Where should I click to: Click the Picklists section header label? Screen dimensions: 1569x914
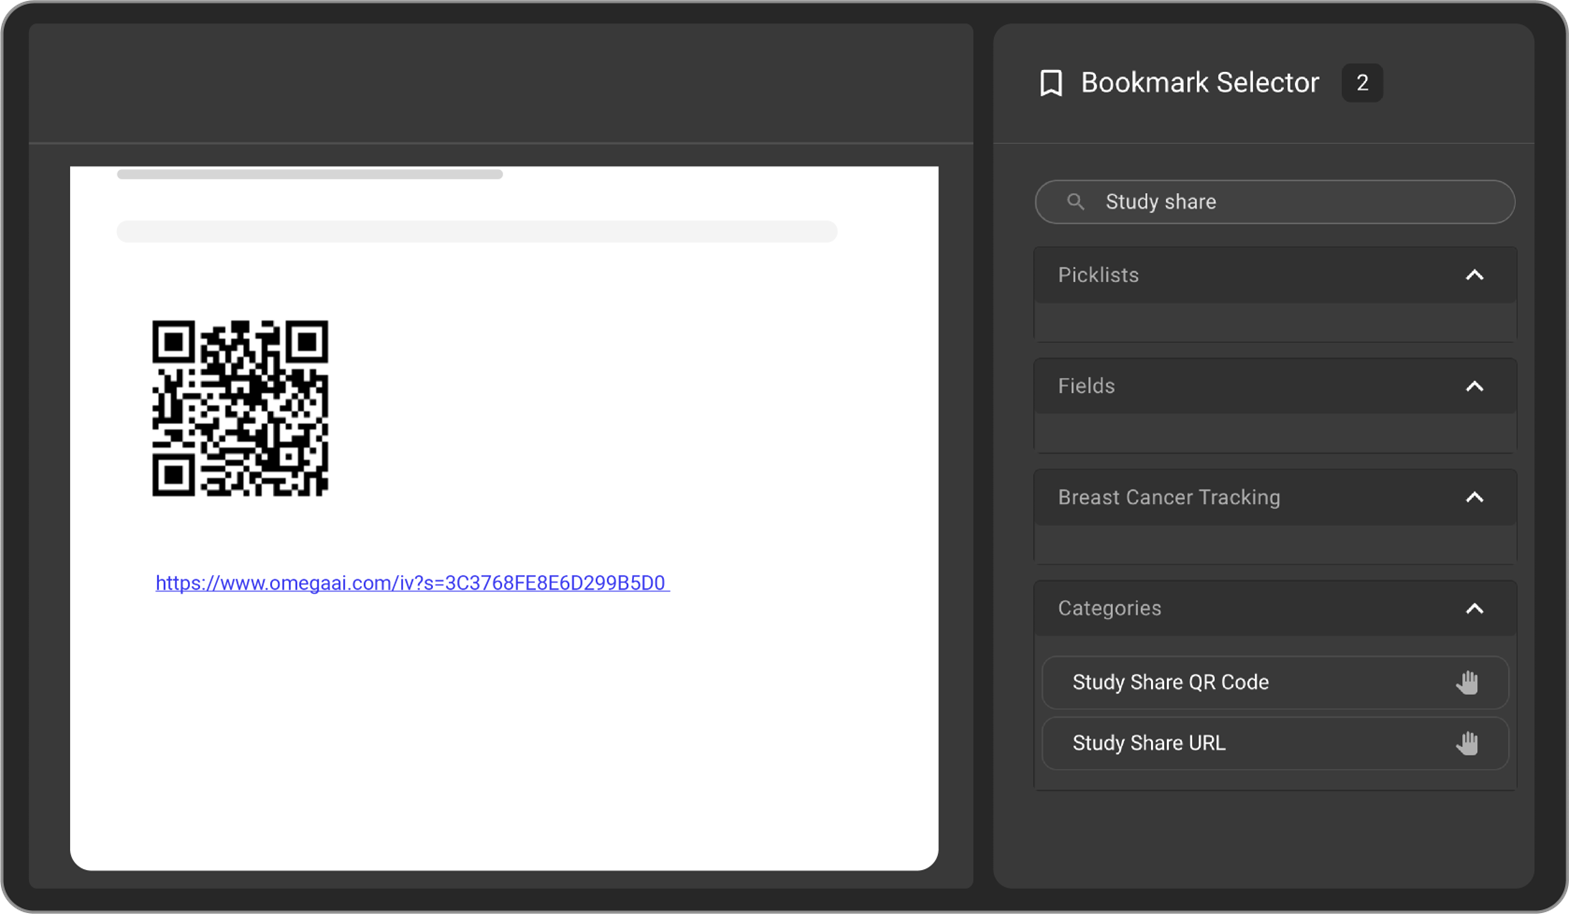[x=1098, y=275]
